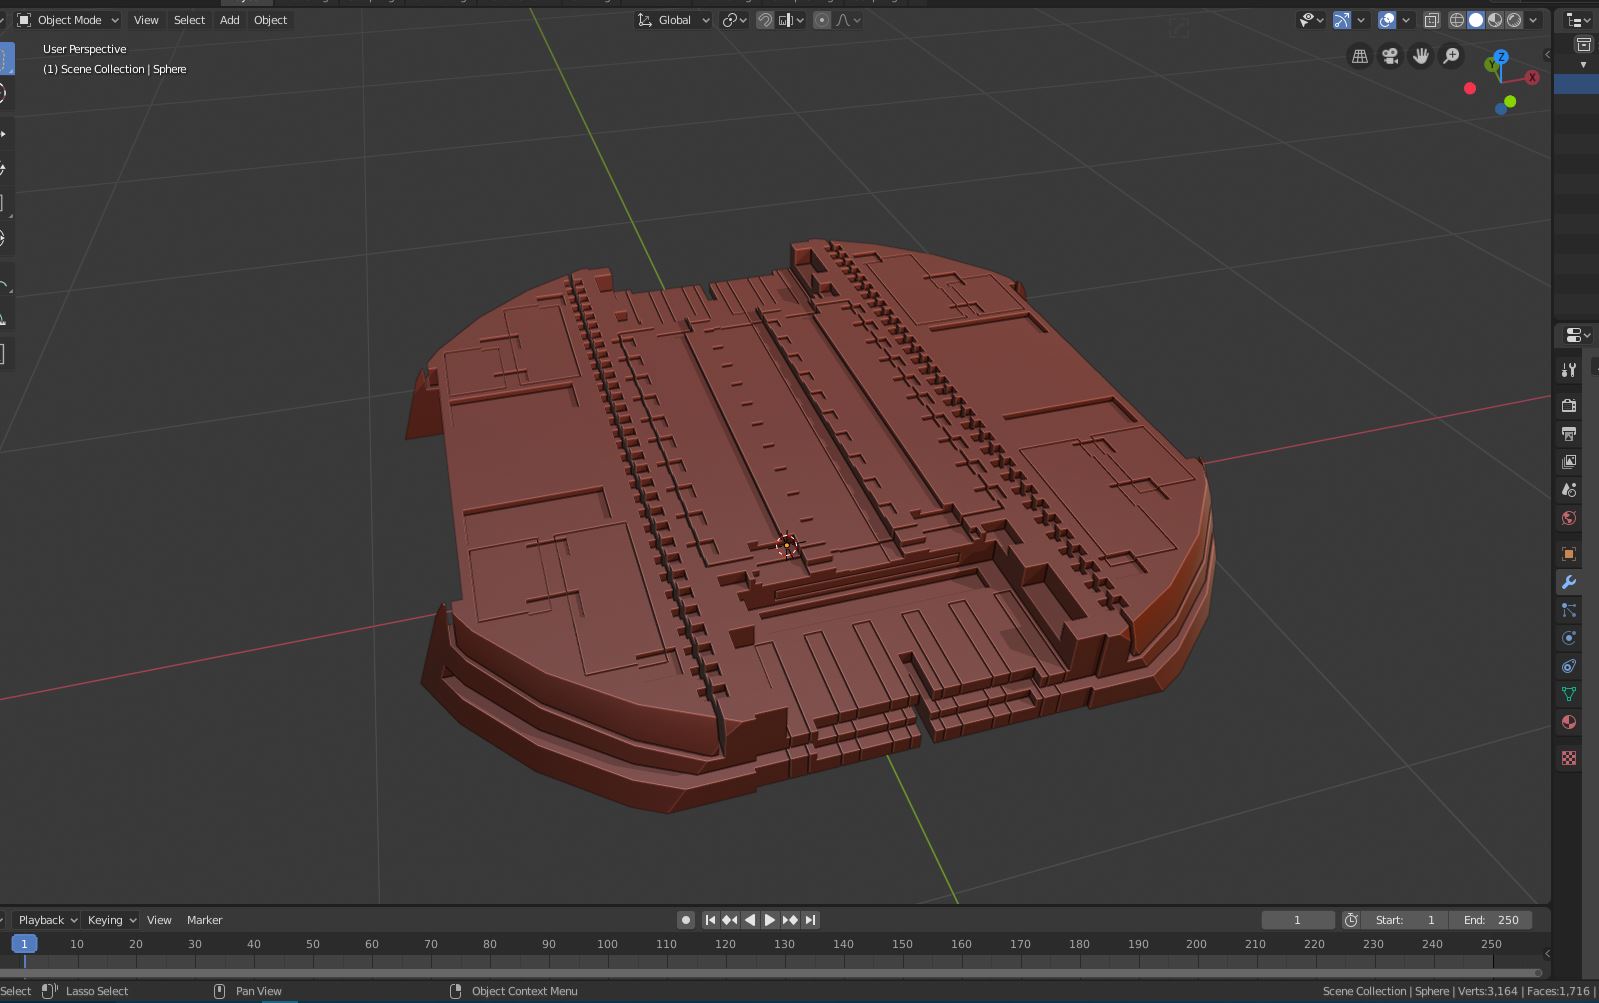Viewport: 1599px width, 1003px height.
Task: Click the toggle camera view icon
Action: 1390,57
